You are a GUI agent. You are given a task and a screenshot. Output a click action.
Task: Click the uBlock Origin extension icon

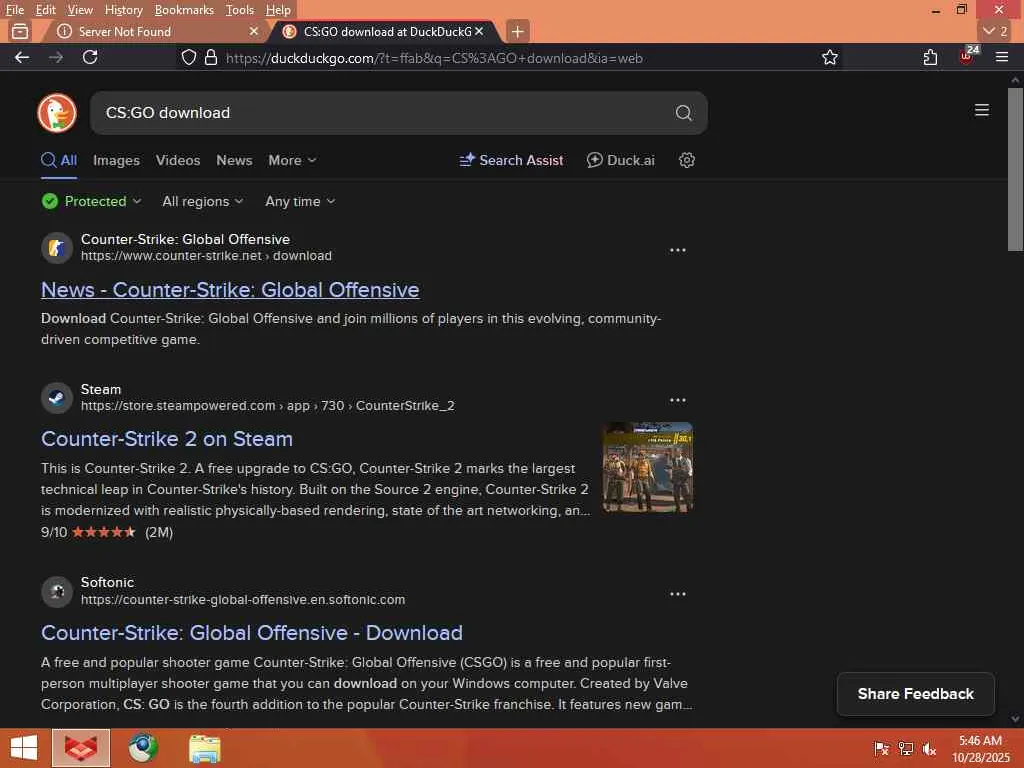tap(967, 56)
